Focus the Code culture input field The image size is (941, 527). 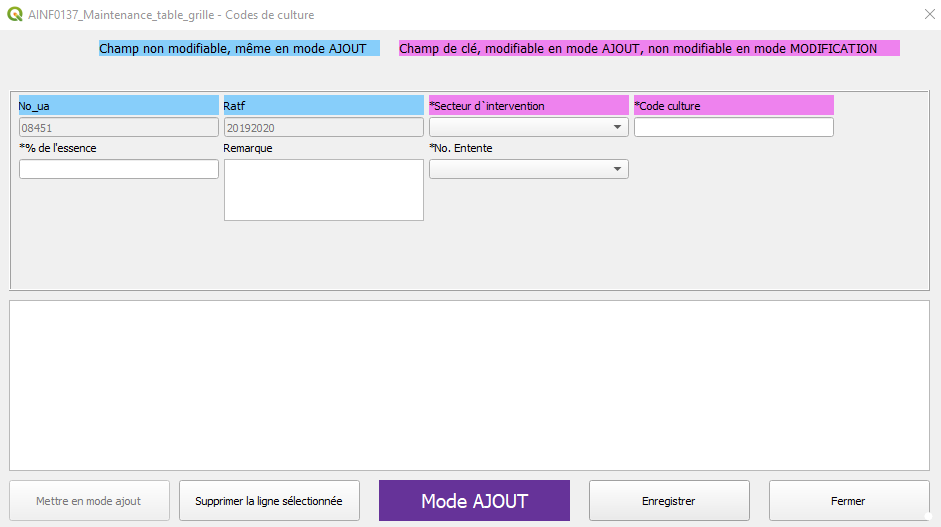733,127
